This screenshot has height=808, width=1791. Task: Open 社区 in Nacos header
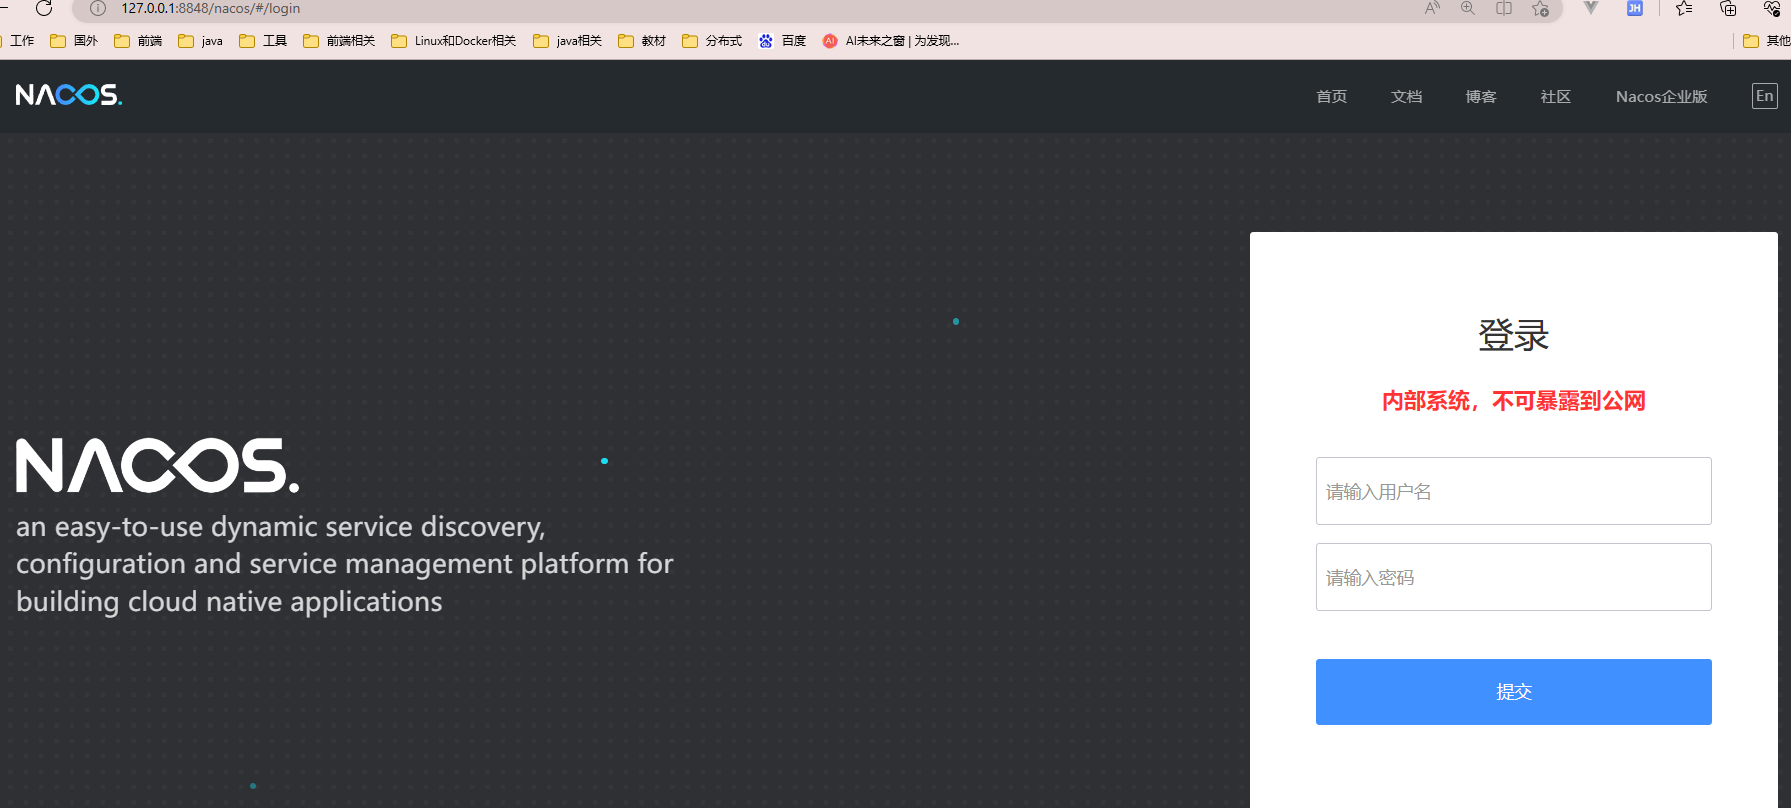(x=1555, y=97)
